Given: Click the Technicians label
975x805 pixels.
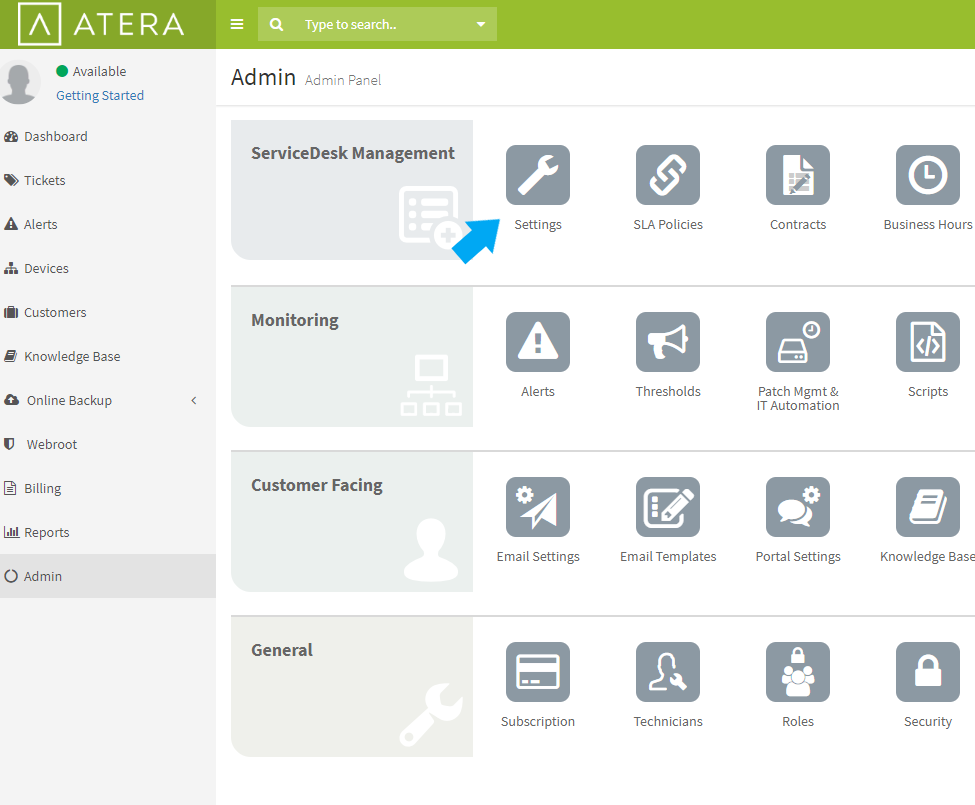Looking at the screenshot, I should tap(668, 721).
